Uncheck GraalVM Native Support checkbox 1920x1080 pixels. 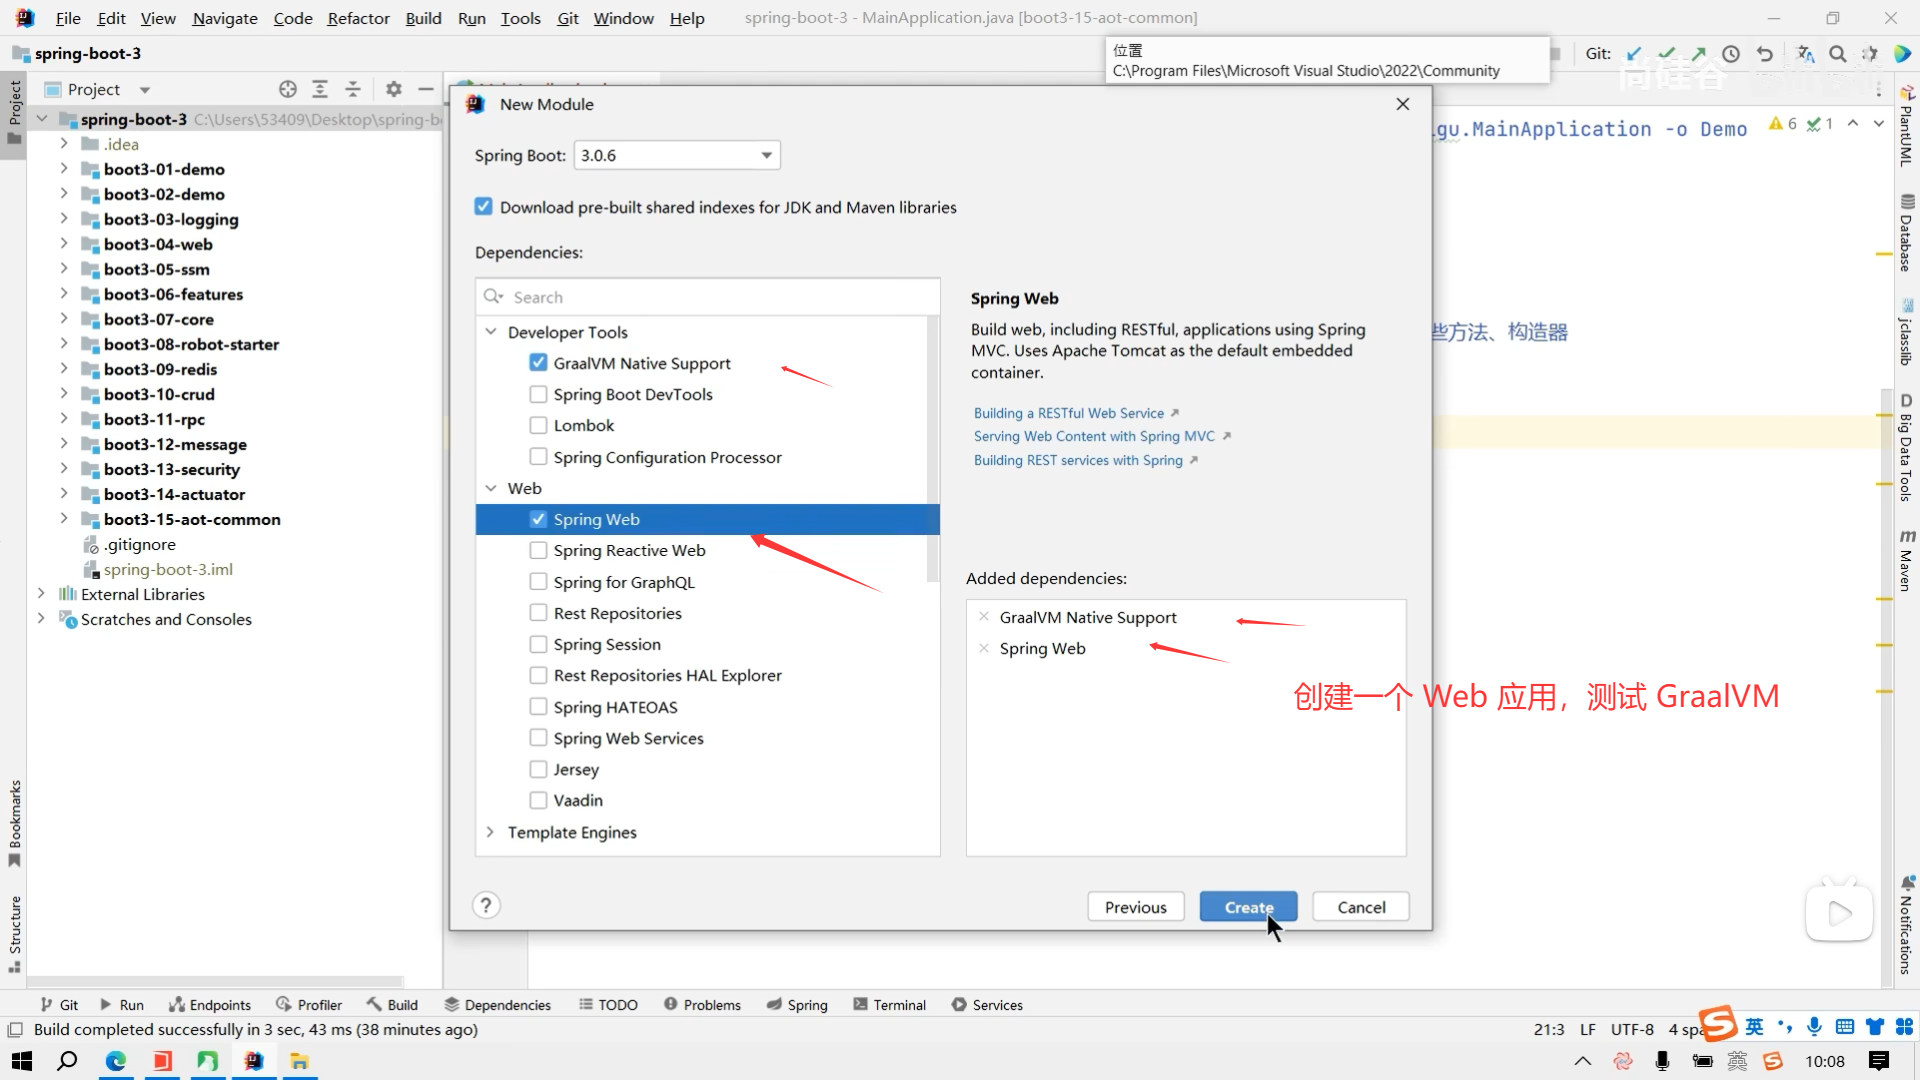coord(538,363)
